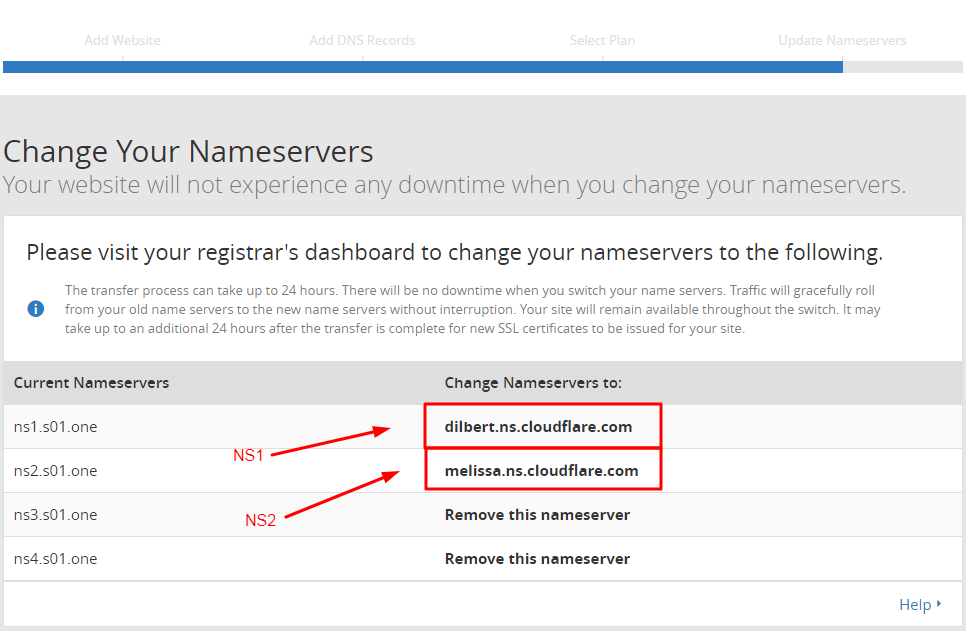Click current nameserver ns3.s01.one

coord(55,515)
